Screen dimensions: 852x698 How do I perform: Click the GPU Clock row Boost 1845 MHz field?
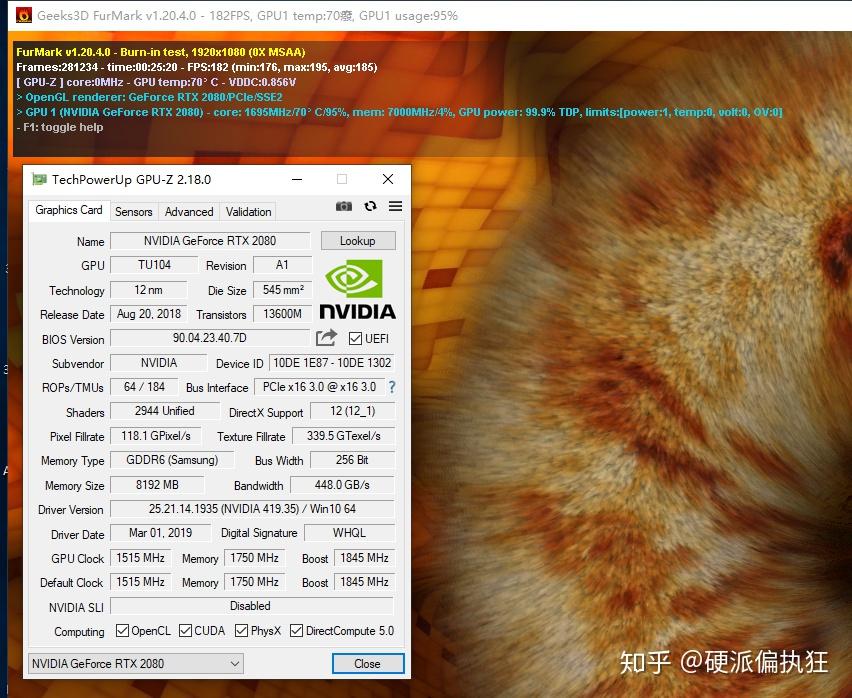(365, 558)
